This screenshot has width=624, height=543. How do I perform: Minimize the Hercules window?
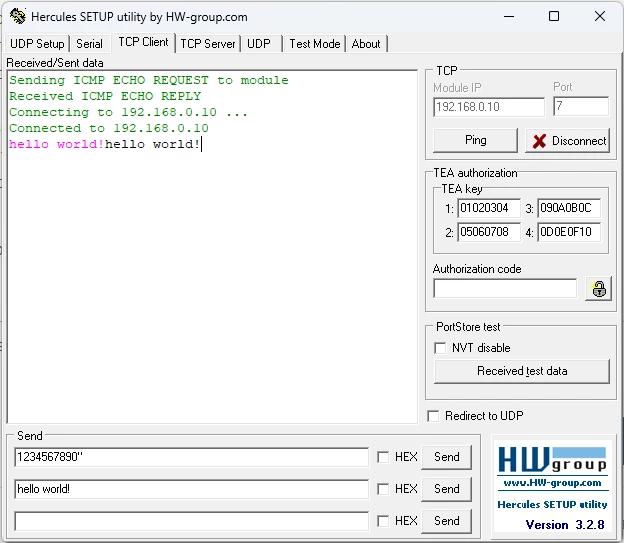coord(509,16)
